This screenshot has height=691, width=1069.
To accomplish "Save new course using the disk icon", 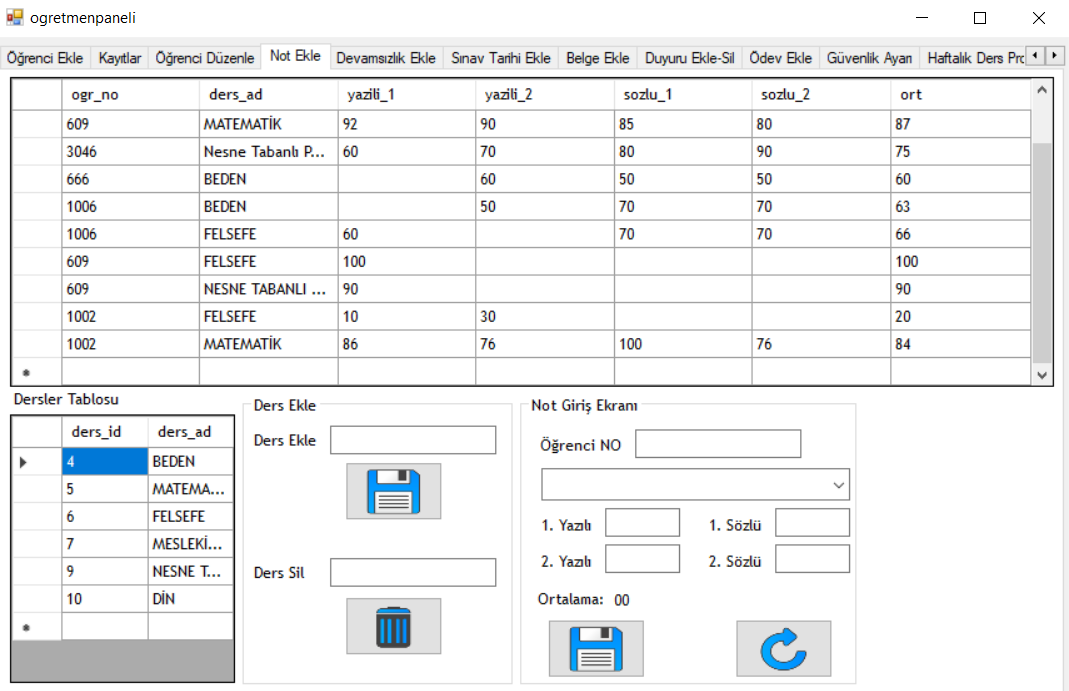I will point(393,490).
